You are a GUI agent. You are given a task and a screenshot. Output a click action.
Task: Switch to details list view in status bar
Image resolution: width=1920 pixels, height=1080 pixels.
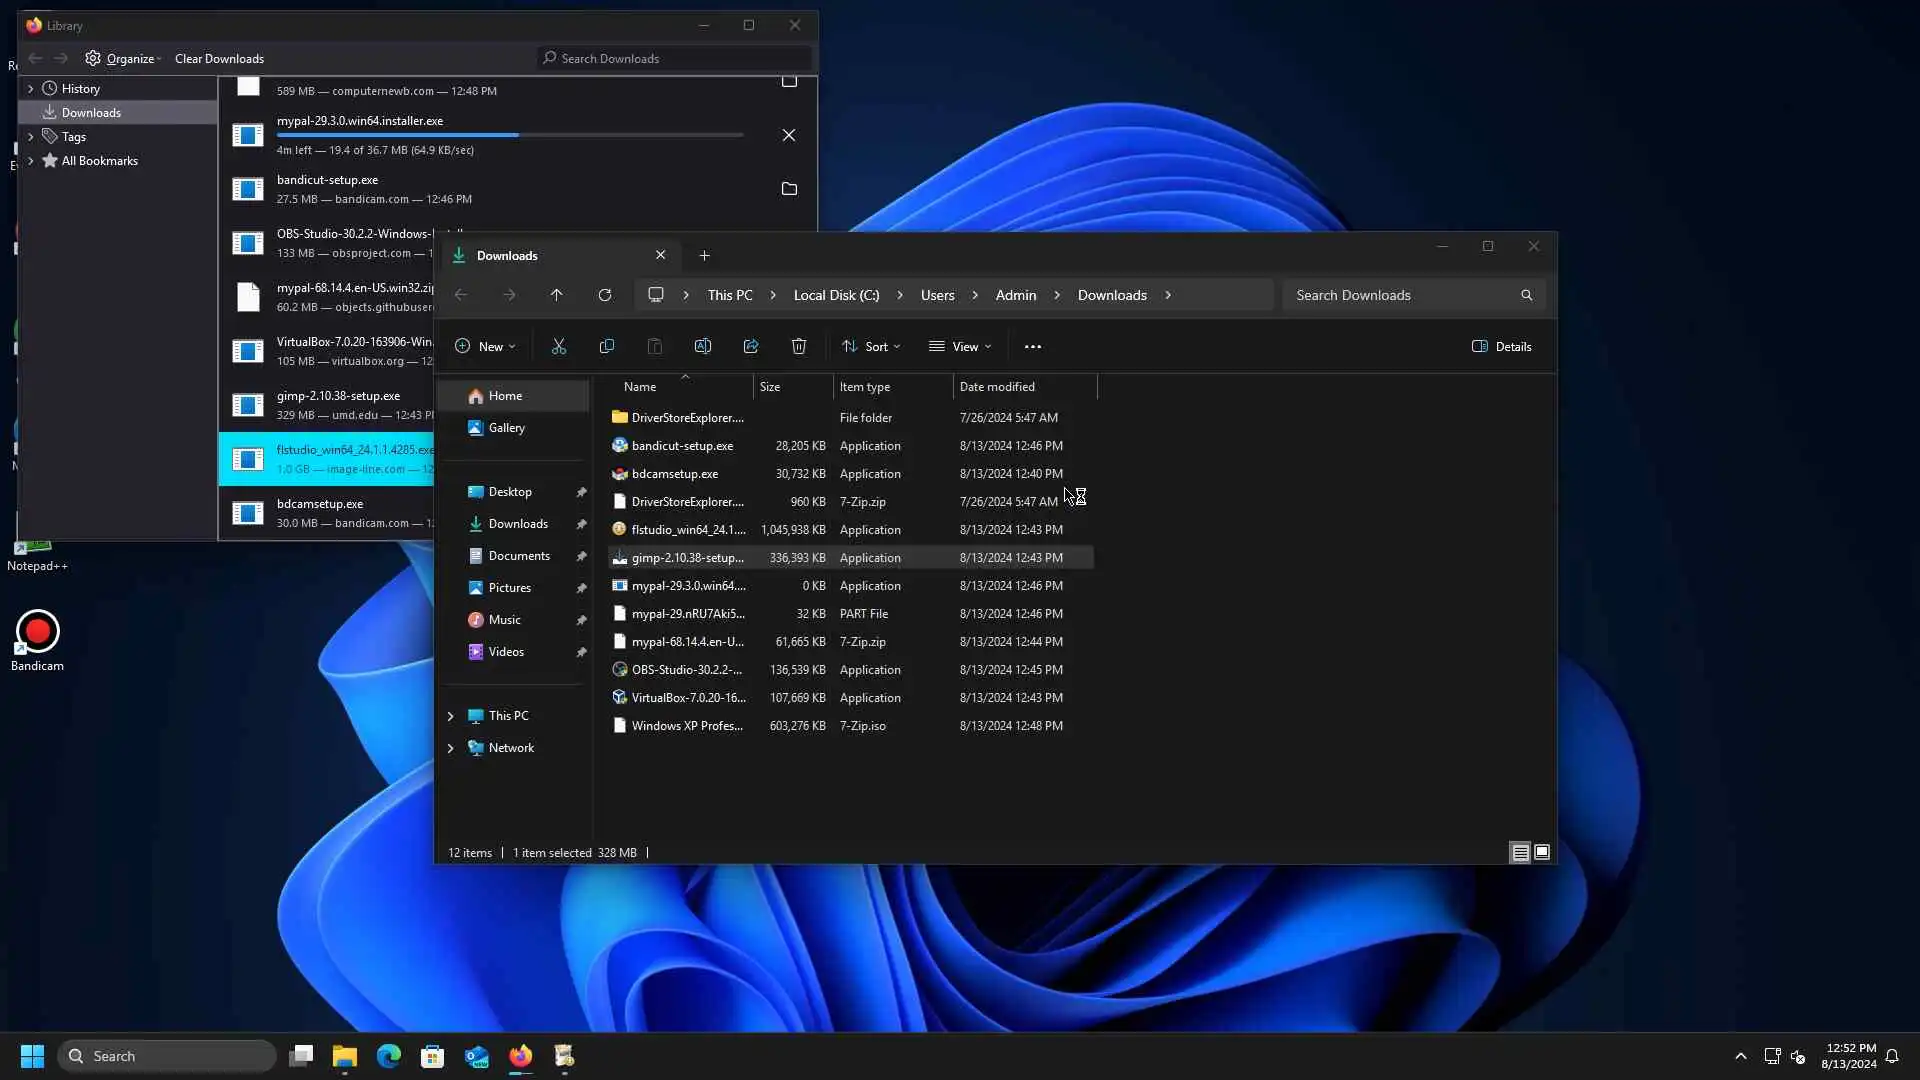tap(1520, 852)
